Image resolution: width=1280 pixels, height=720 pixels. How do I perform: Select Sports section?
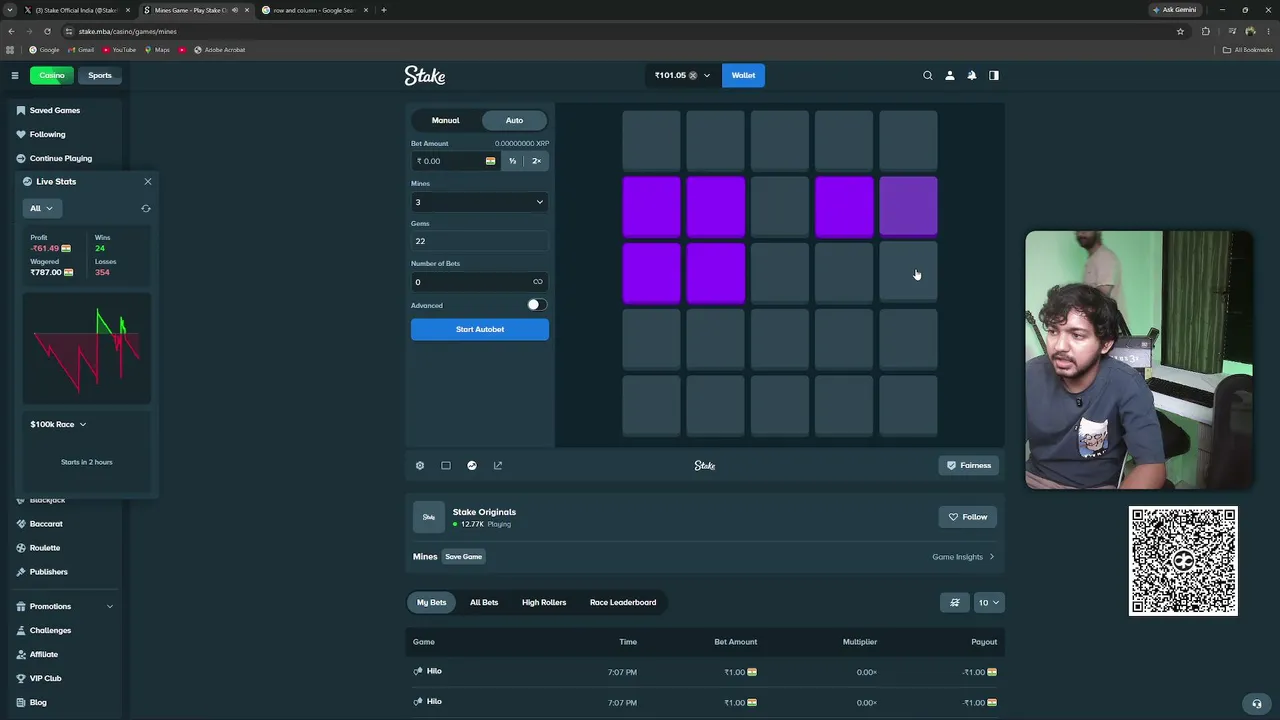[x=100, y=75]
